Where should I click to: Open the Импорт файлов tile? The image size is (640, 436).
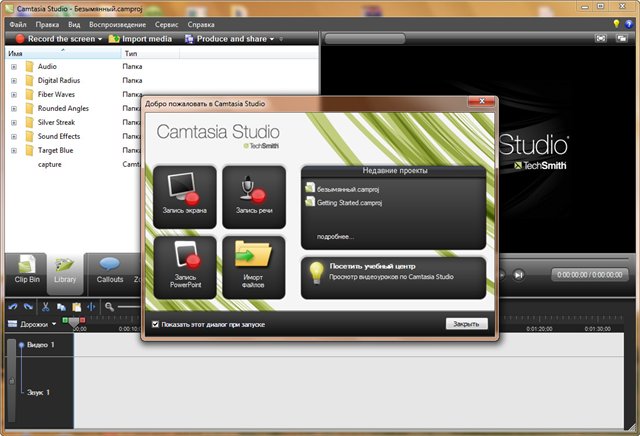click(254, 267)
